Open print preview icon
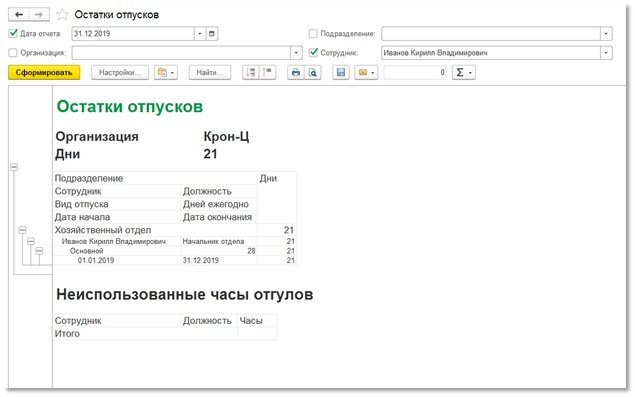The height and width of the screenshot is (397, 635). coord(313,73)
